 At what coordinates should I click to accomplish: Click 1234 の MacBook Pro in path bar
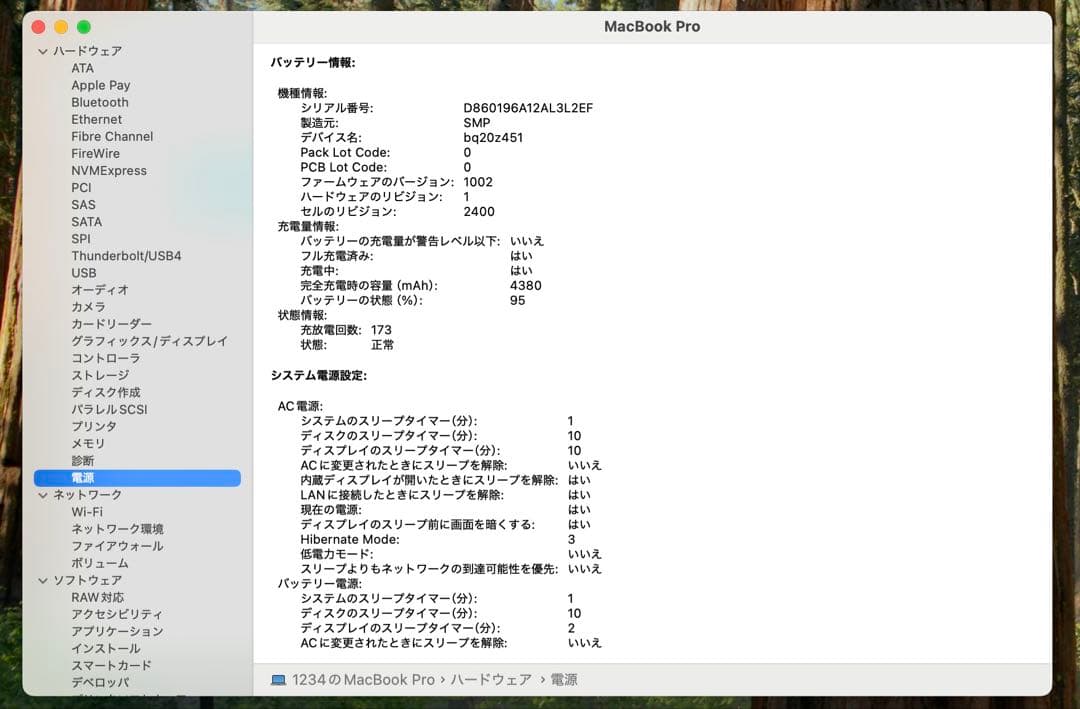(364, 680)
